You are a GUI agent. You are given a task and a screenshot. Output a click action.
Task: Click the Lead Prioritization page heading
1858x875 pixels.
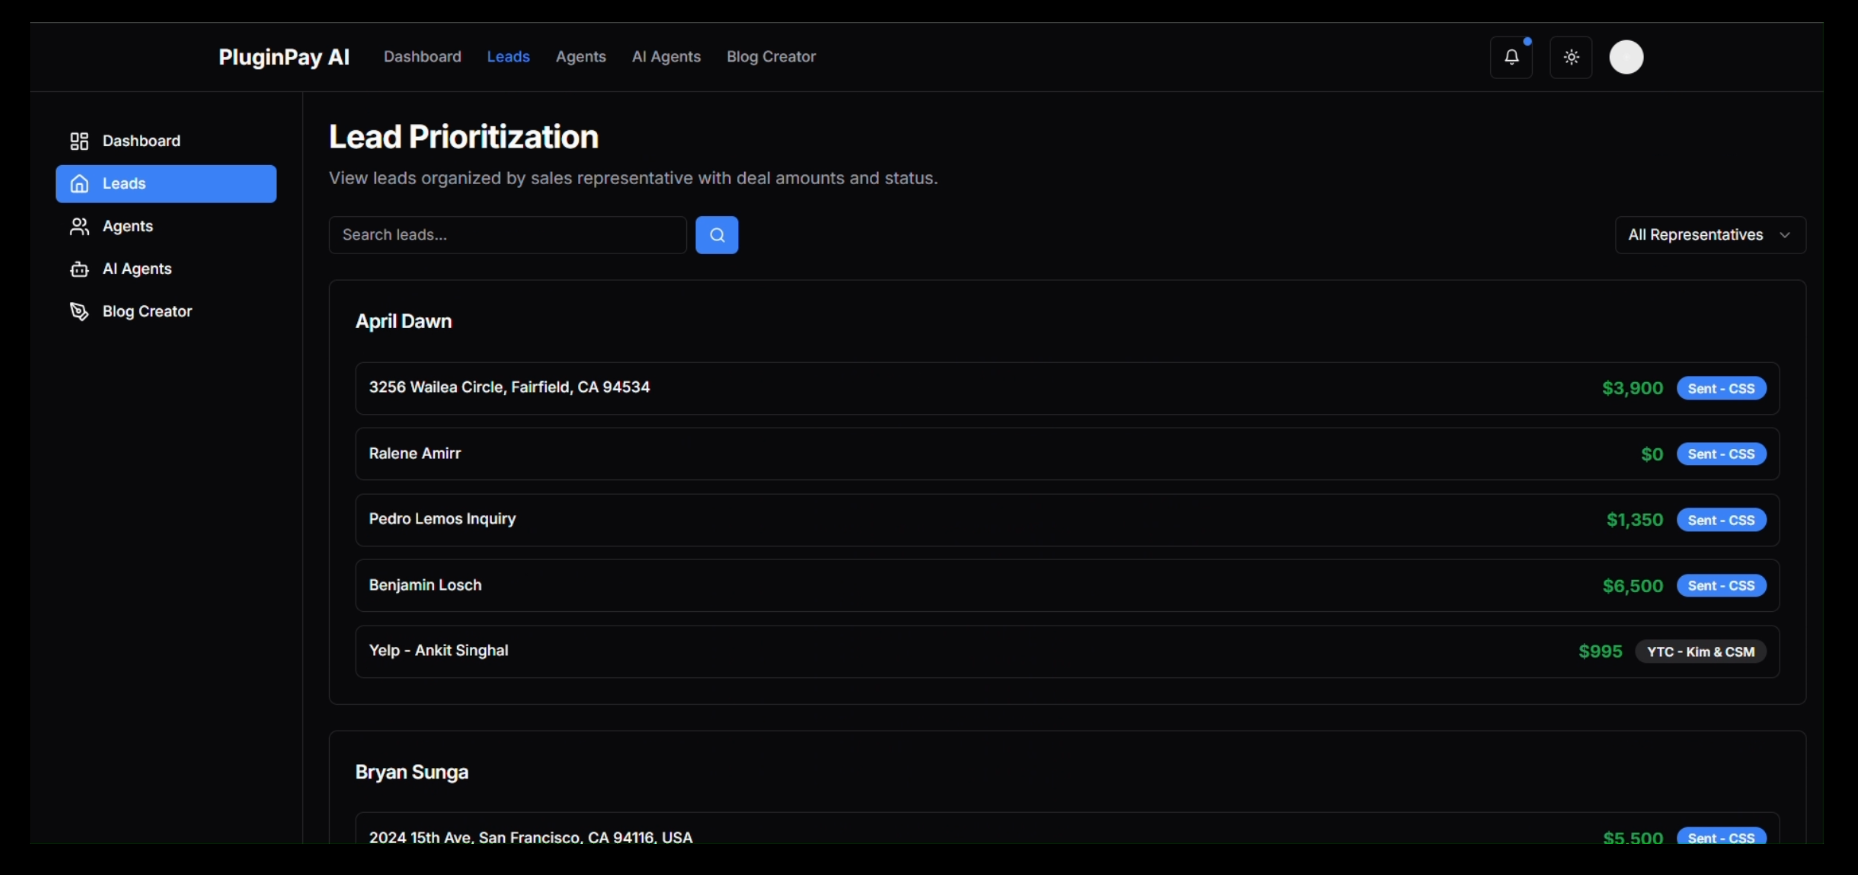pyautogui.click(x=464, y=137)
